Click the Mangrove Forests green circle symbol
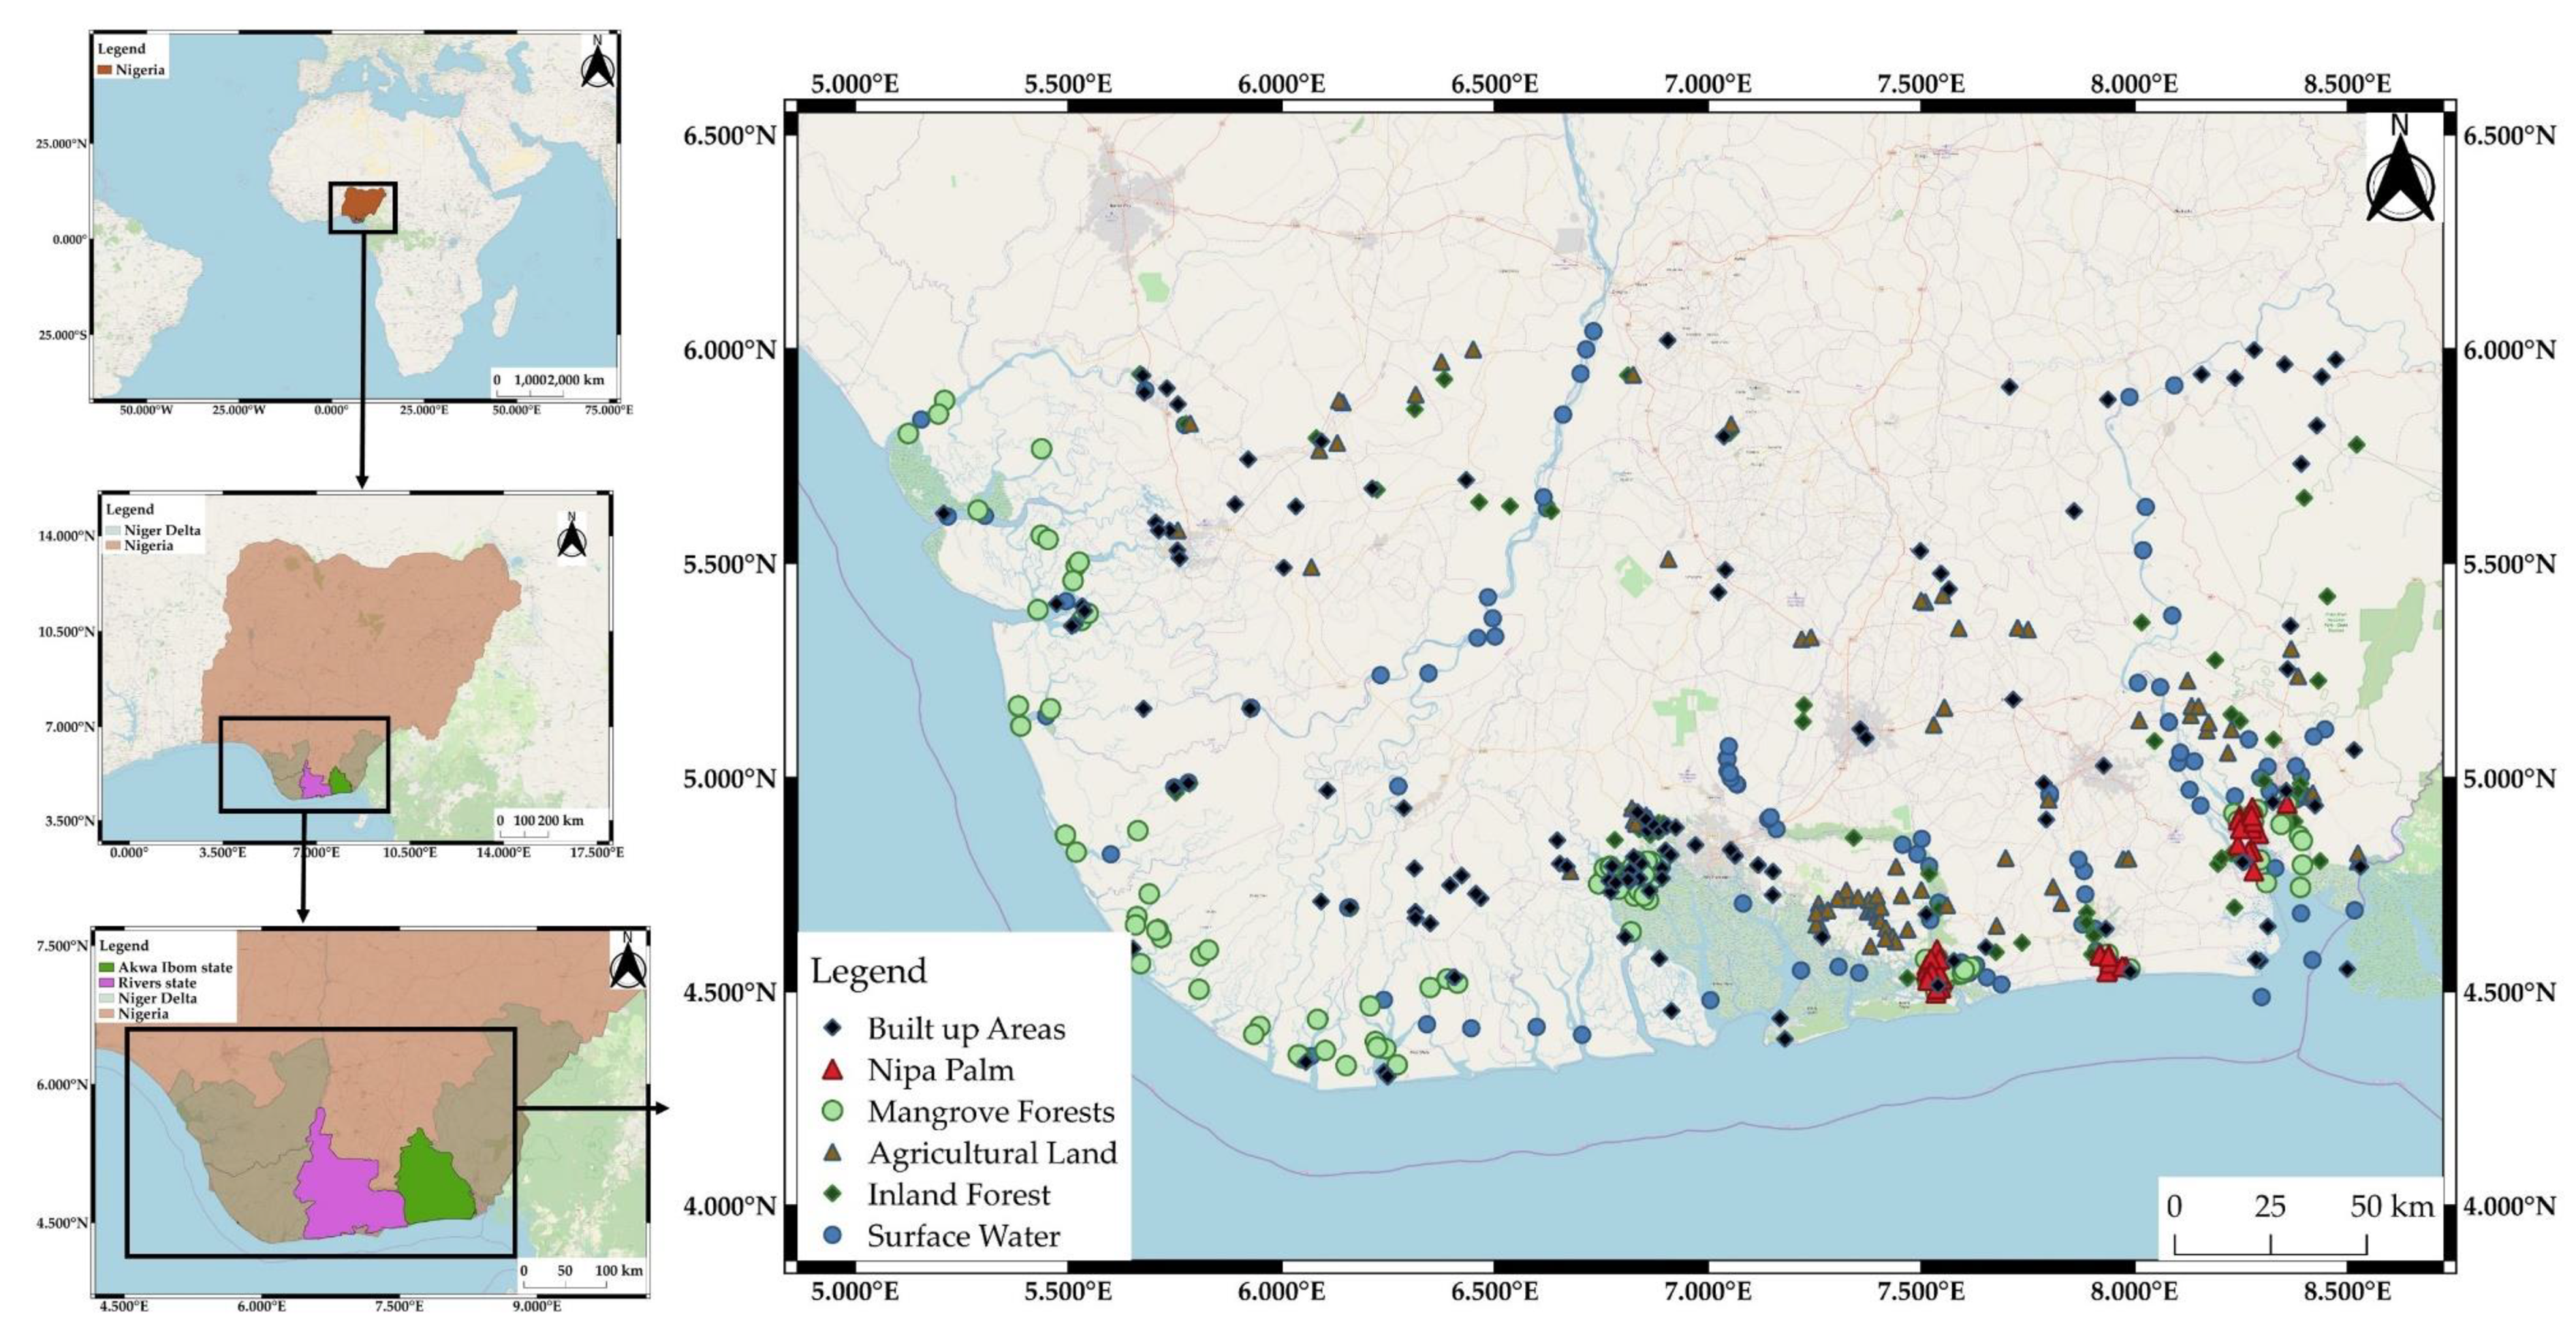The image size is (2576, 1334). pos(832,1111)
